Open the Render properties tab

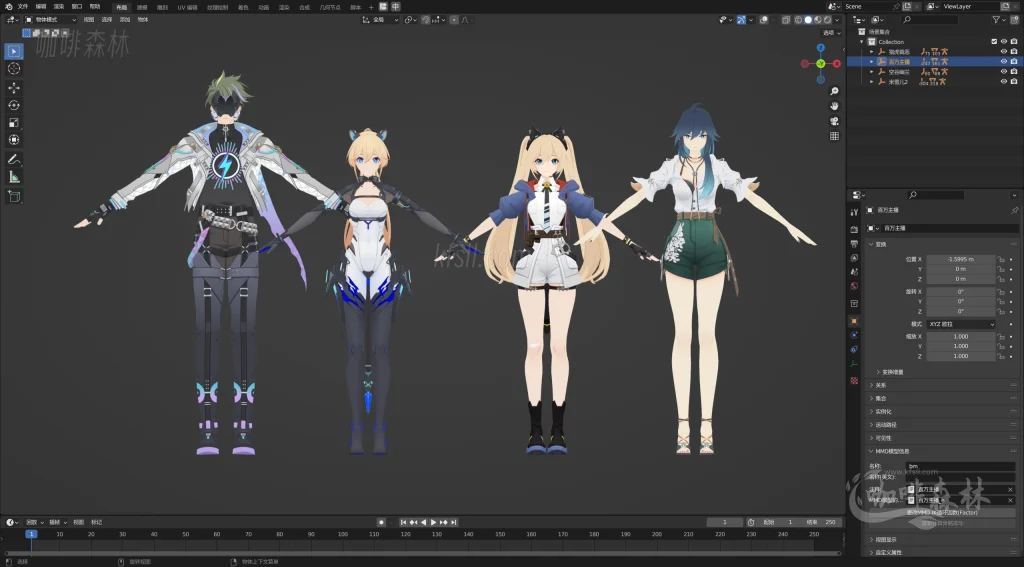tap(854, 229)
